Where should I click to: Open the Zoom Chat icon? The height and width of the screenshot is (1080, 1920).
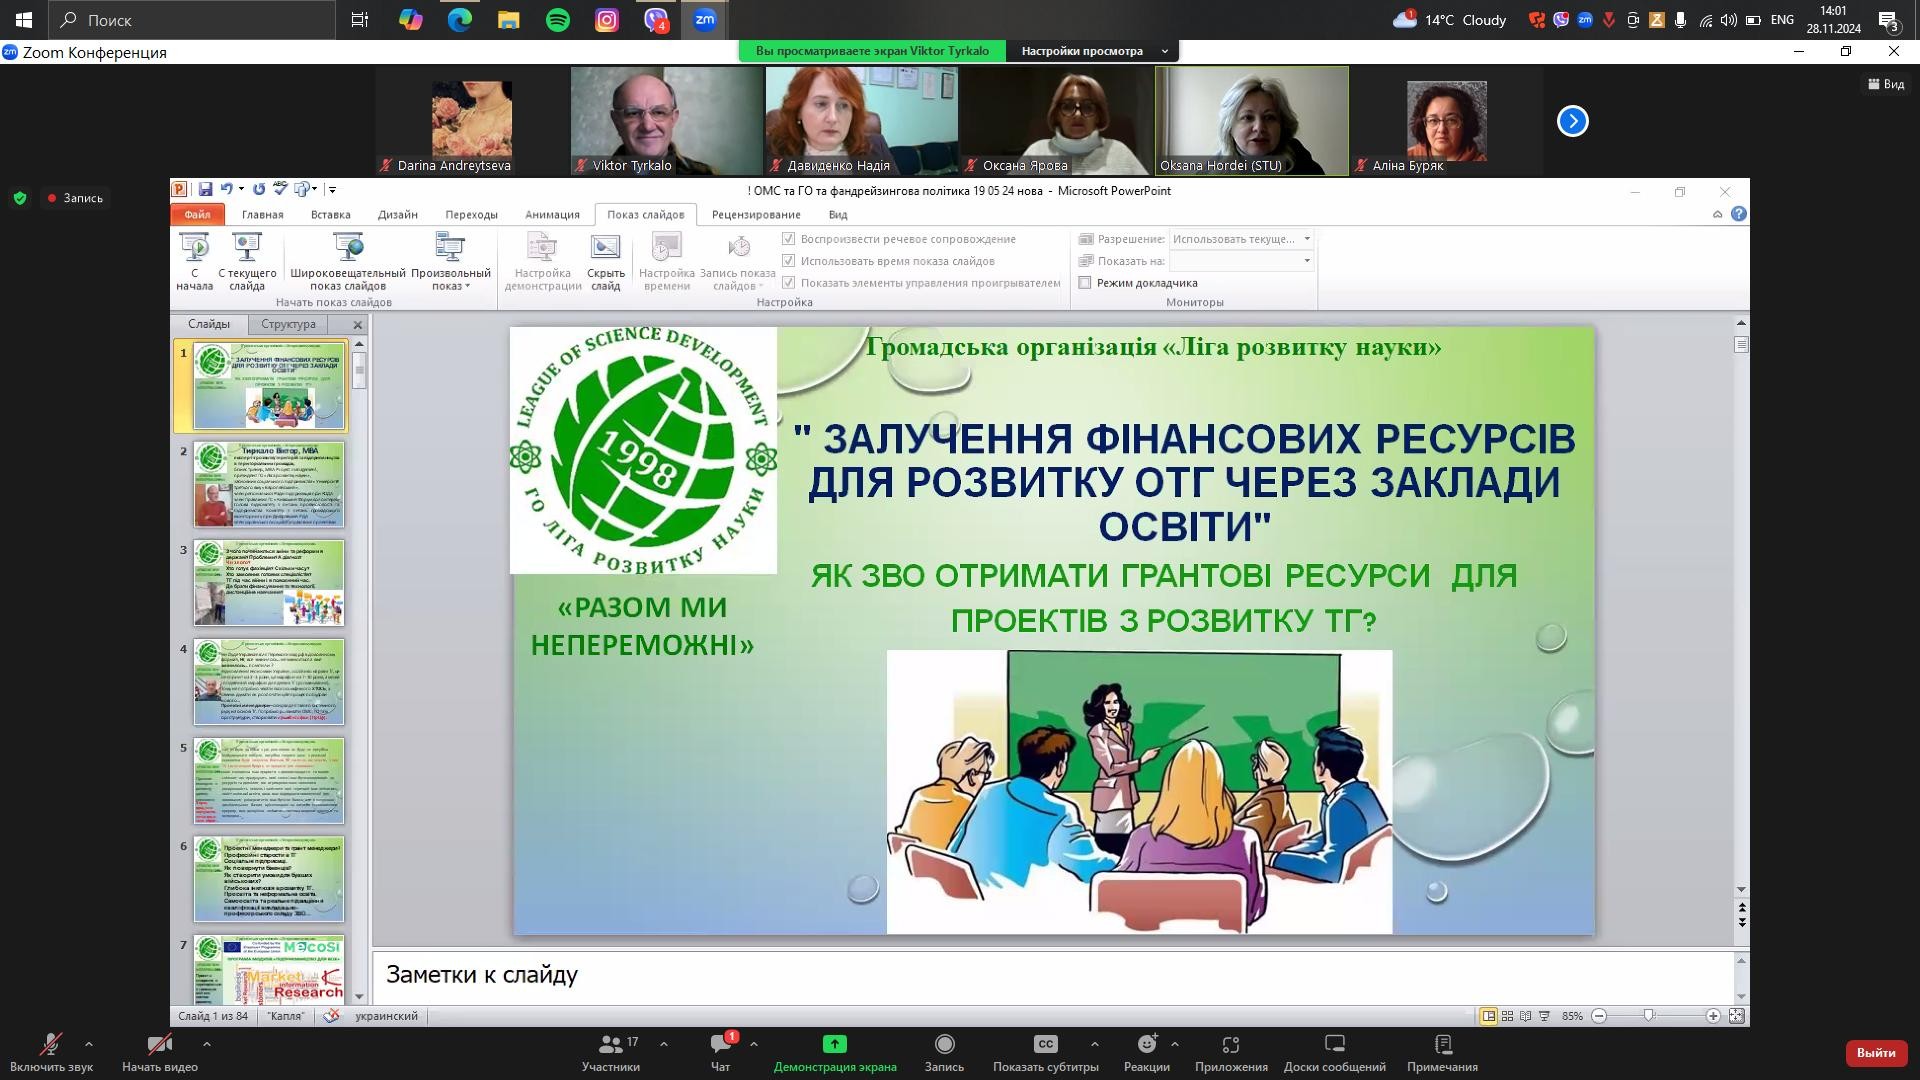[x=720, y=1044]
